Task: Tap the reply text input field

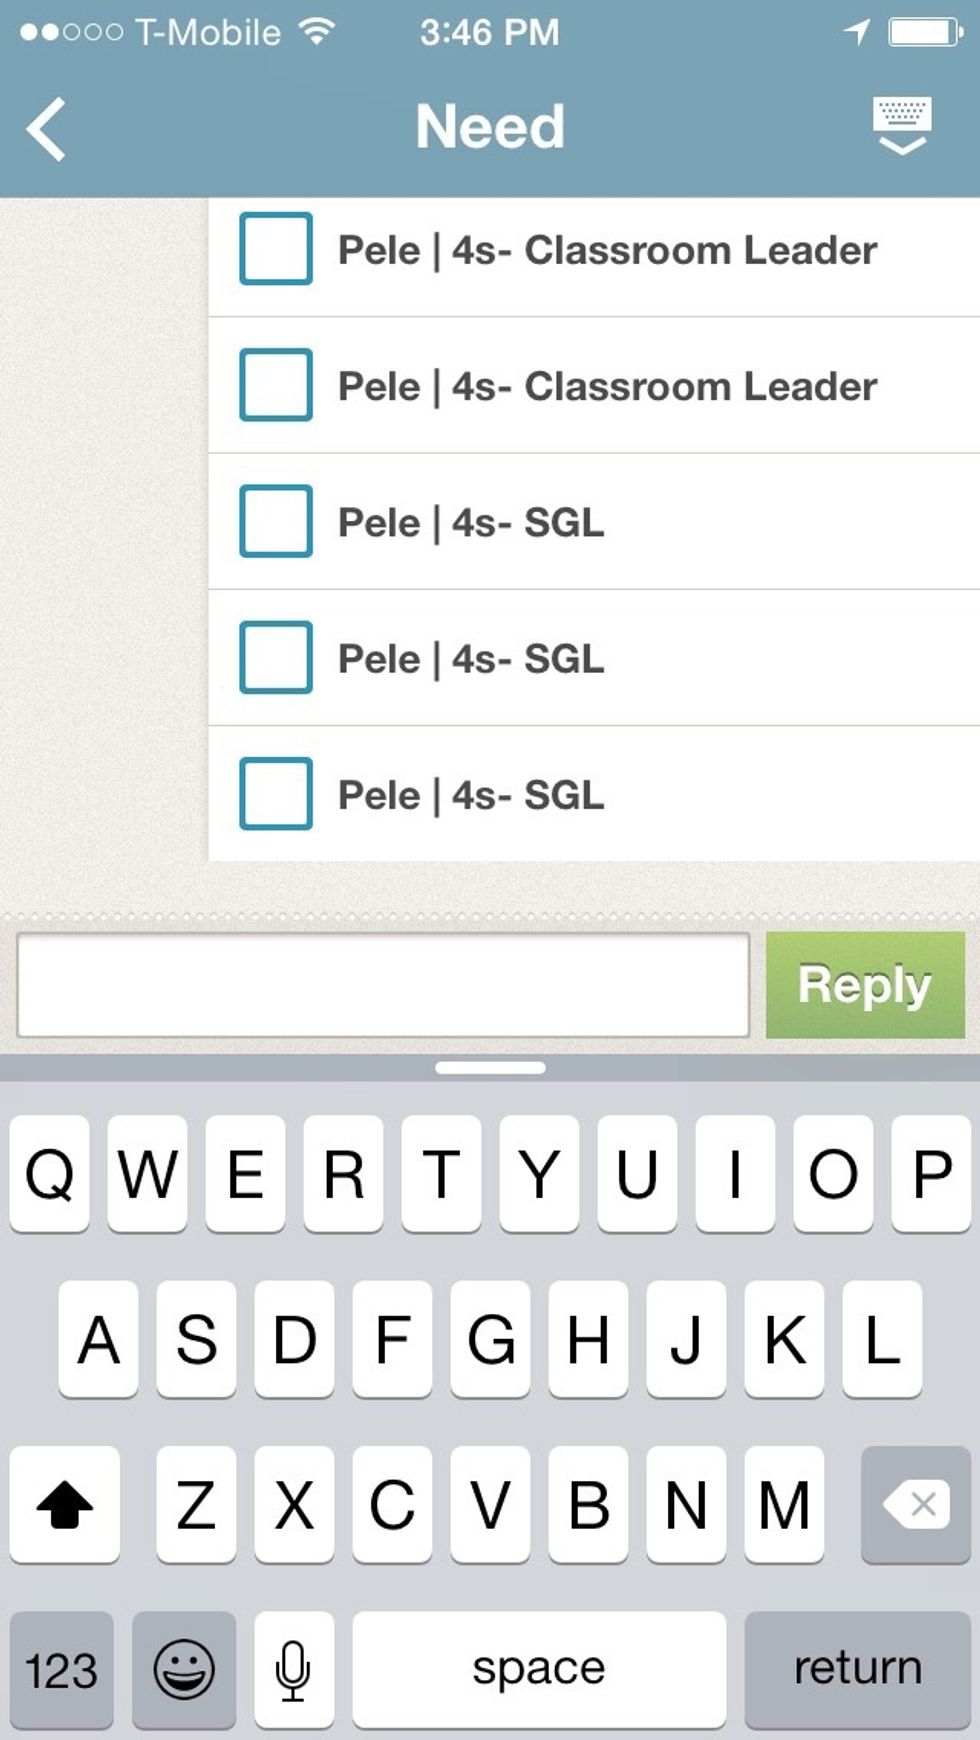Action: 383,985
